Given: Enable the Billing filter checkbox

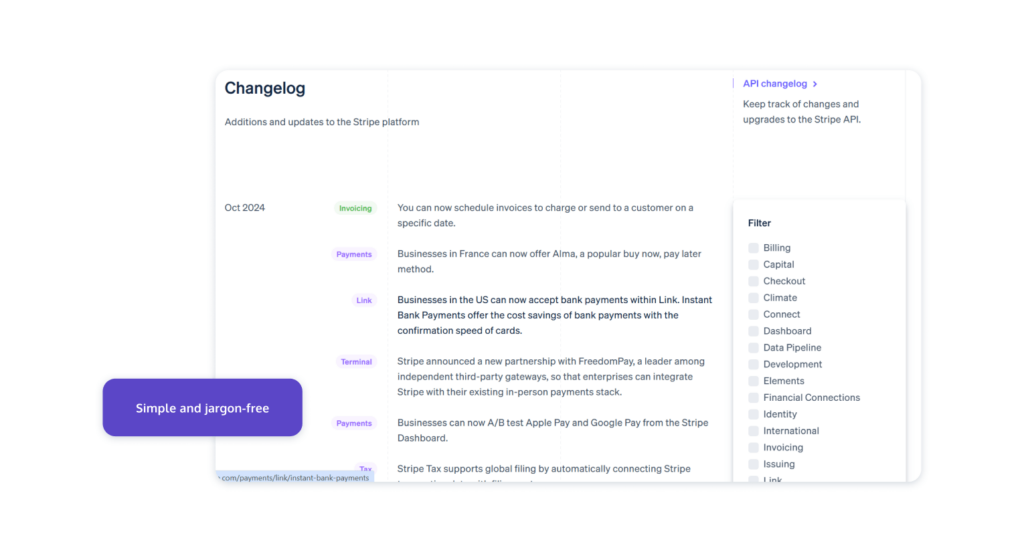Looking at the screenshot, I should pyautogui.click(x=753, y=248).
